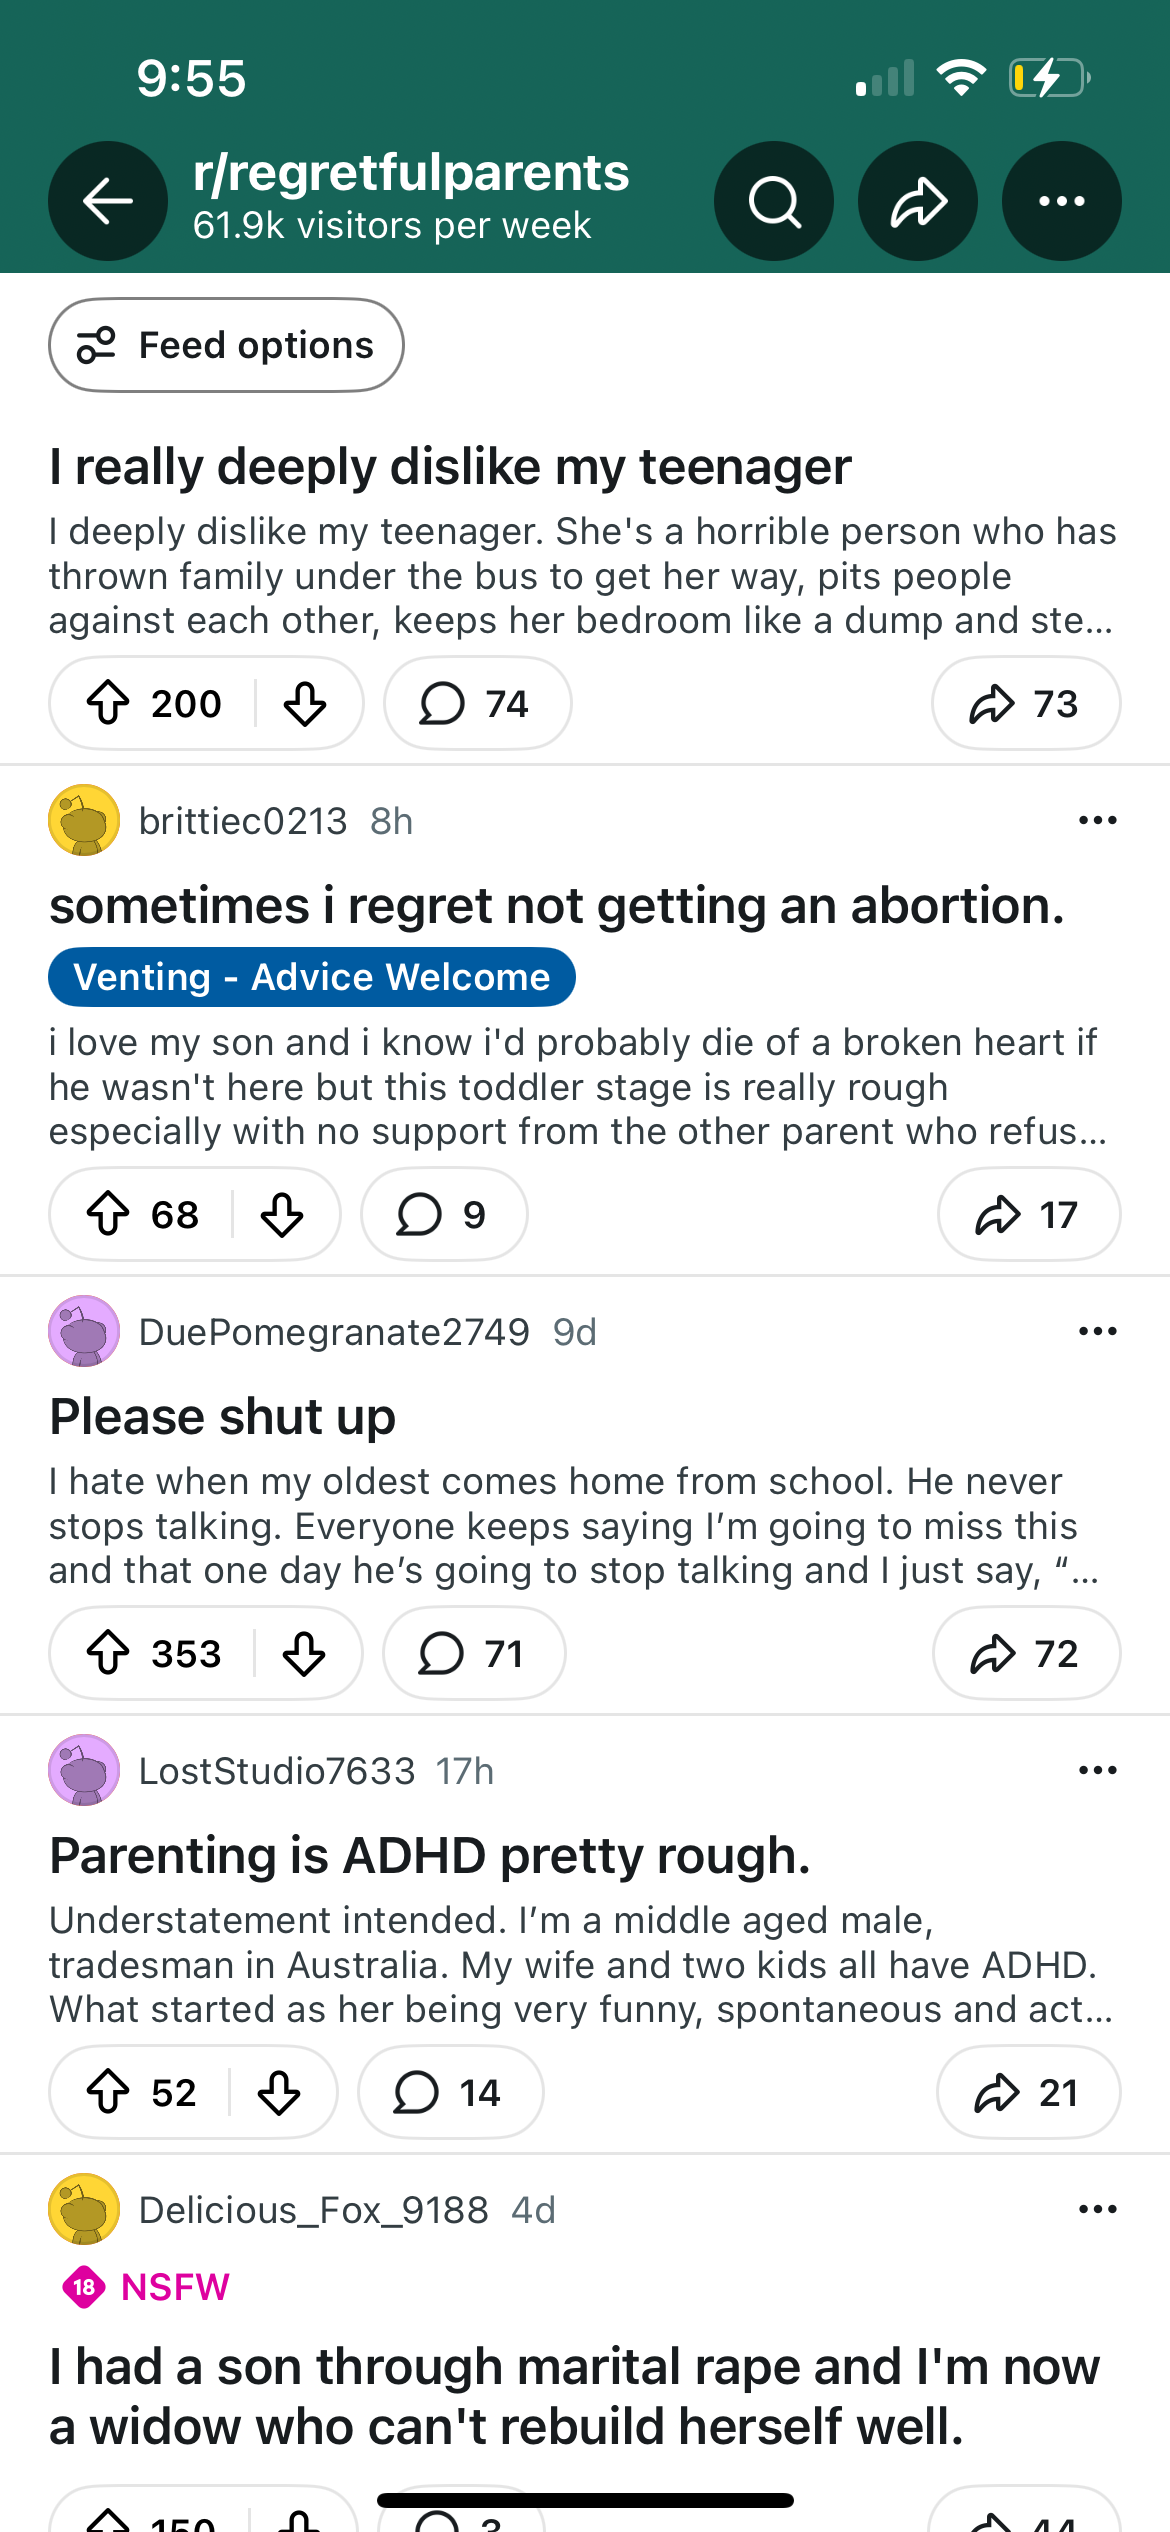Open the subreddit search icon

(x=774, y=201)
